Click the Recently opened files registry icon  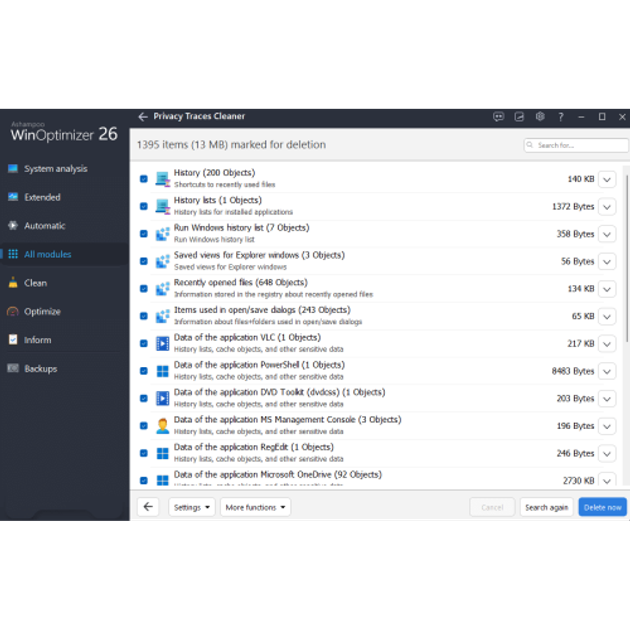click(x=162, y=288)
